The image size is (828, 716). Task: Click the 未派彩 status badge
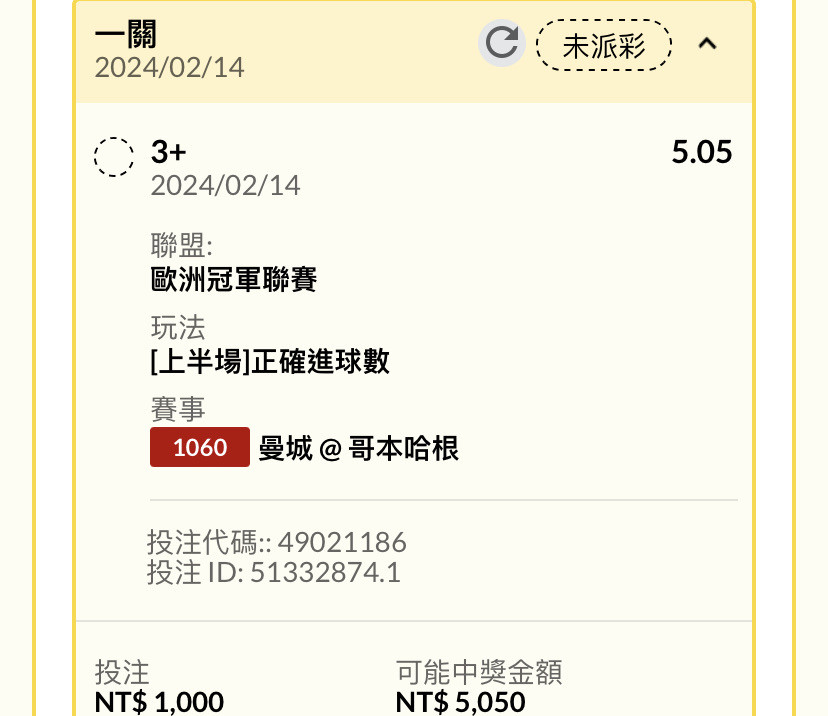(604, 45)
